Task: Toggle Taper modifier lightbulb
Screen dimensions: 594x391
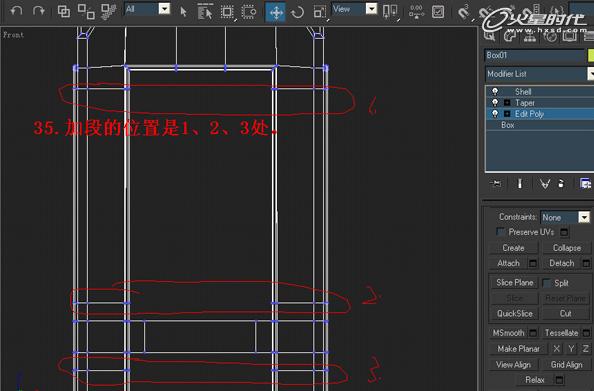Action: (495, 103)
